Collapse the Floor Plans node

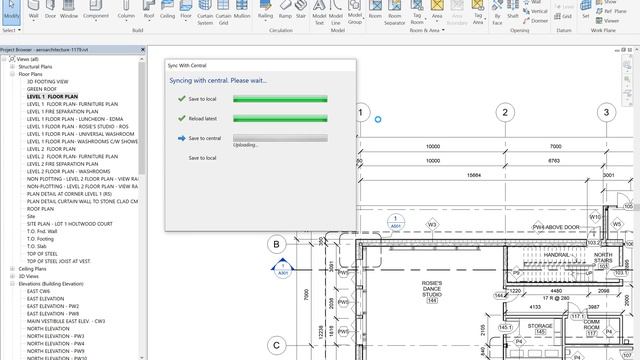(12, 74)
